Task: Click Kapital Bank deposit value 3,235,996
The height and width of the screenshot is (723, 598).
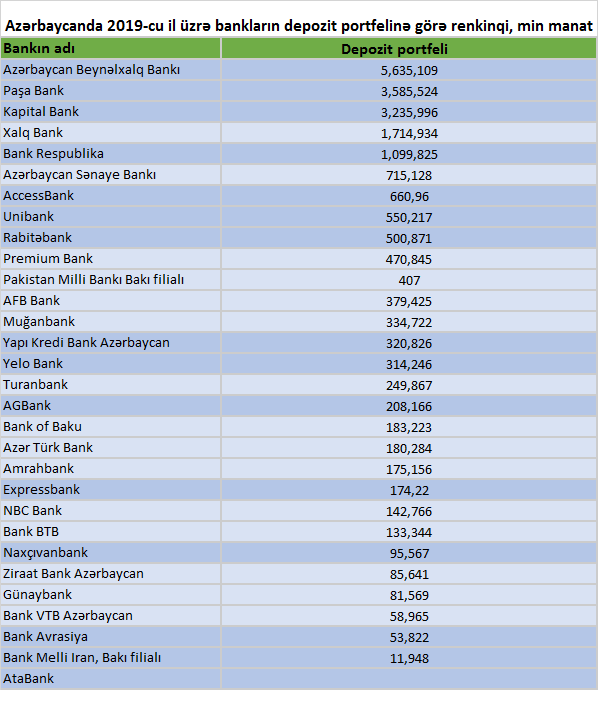Action: pyautogui.click(x=409, y=112)
